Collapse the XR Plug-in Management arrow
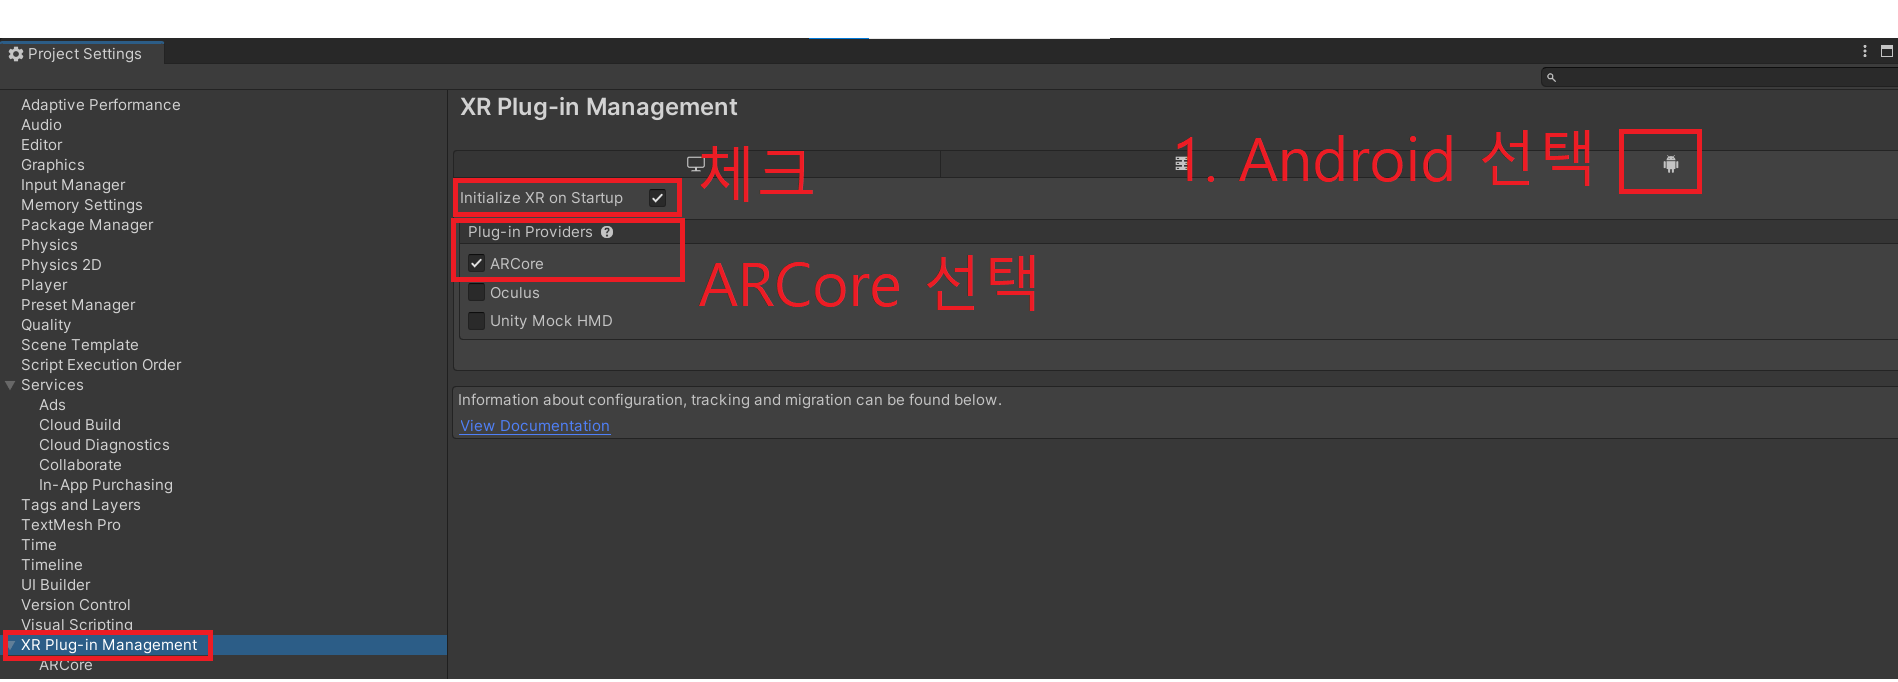Viewport: 1898px width, 682px height. coord(10,645)
